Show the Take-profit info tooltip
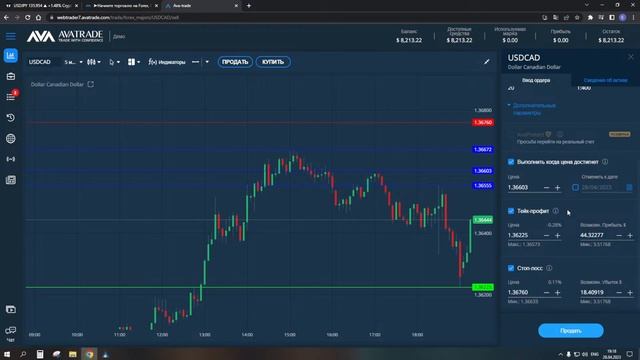This screenshot has width=640, height=360. [556, 211]
